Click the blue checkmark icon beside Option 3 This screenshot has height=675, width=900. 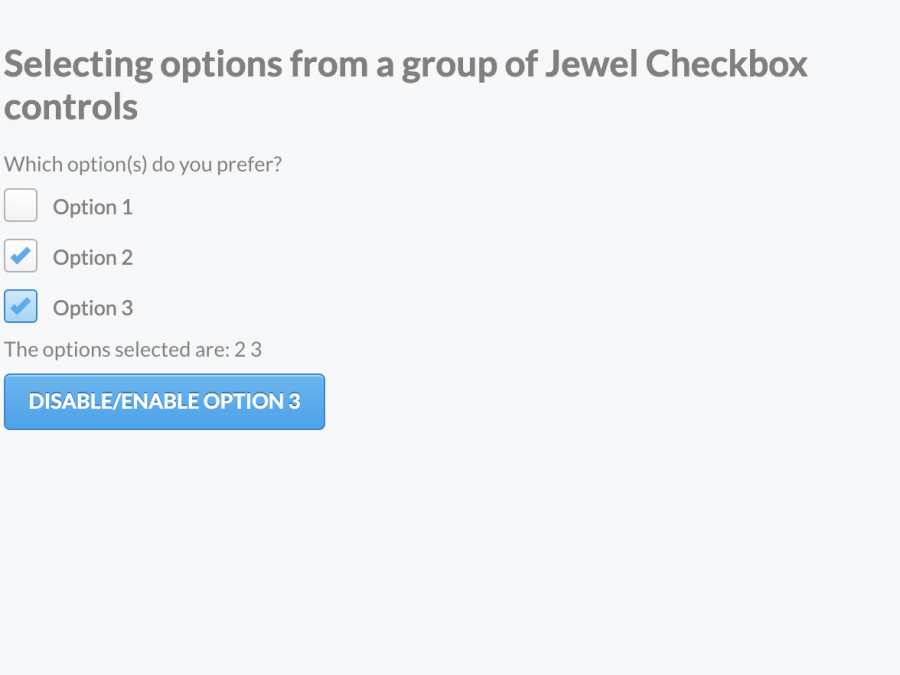21,306
